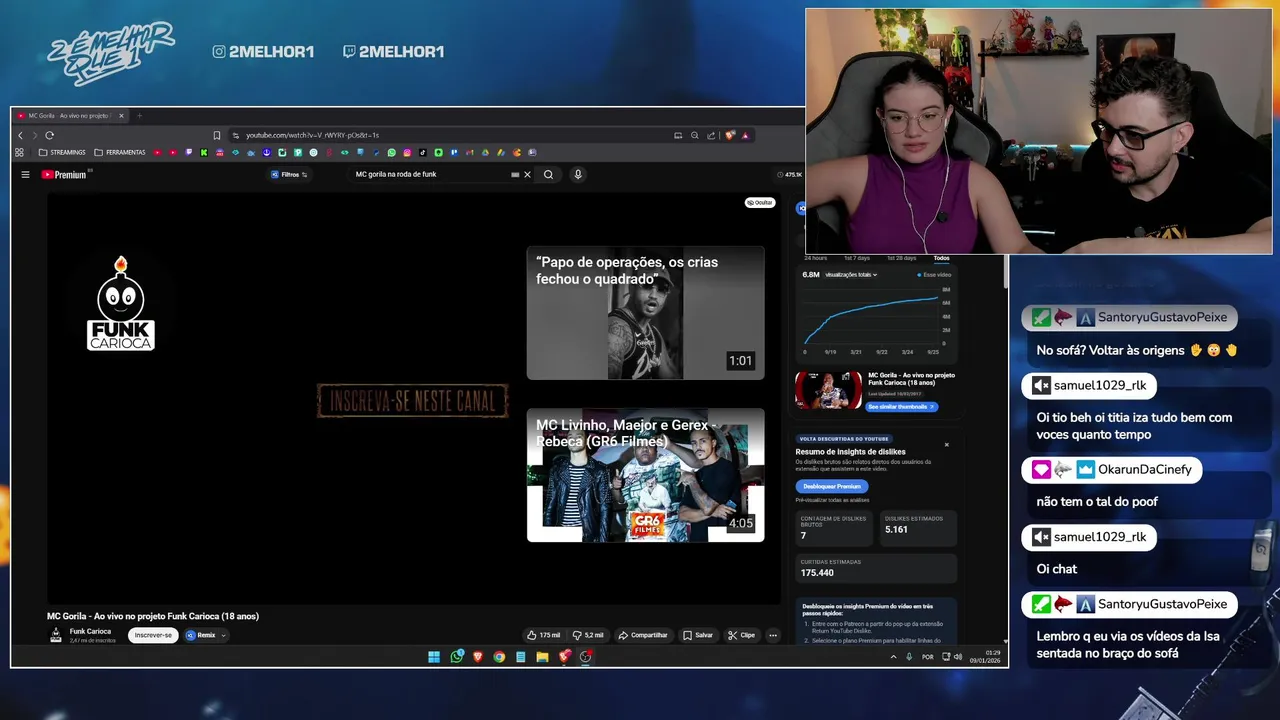Start voice search with microphone icon
This screenshot has height=720, width=1280.
tap(577, 174)
